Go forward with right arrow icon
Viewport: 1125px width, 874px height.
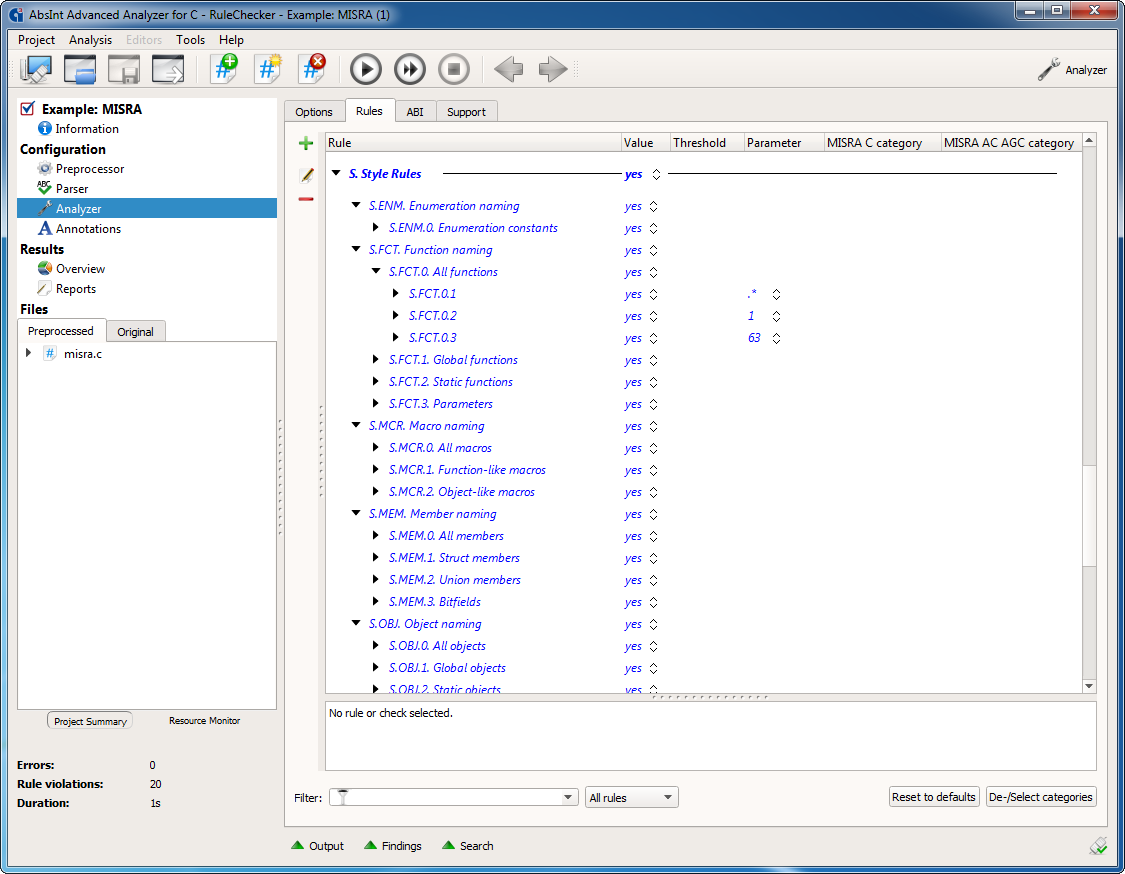[552, 70]
